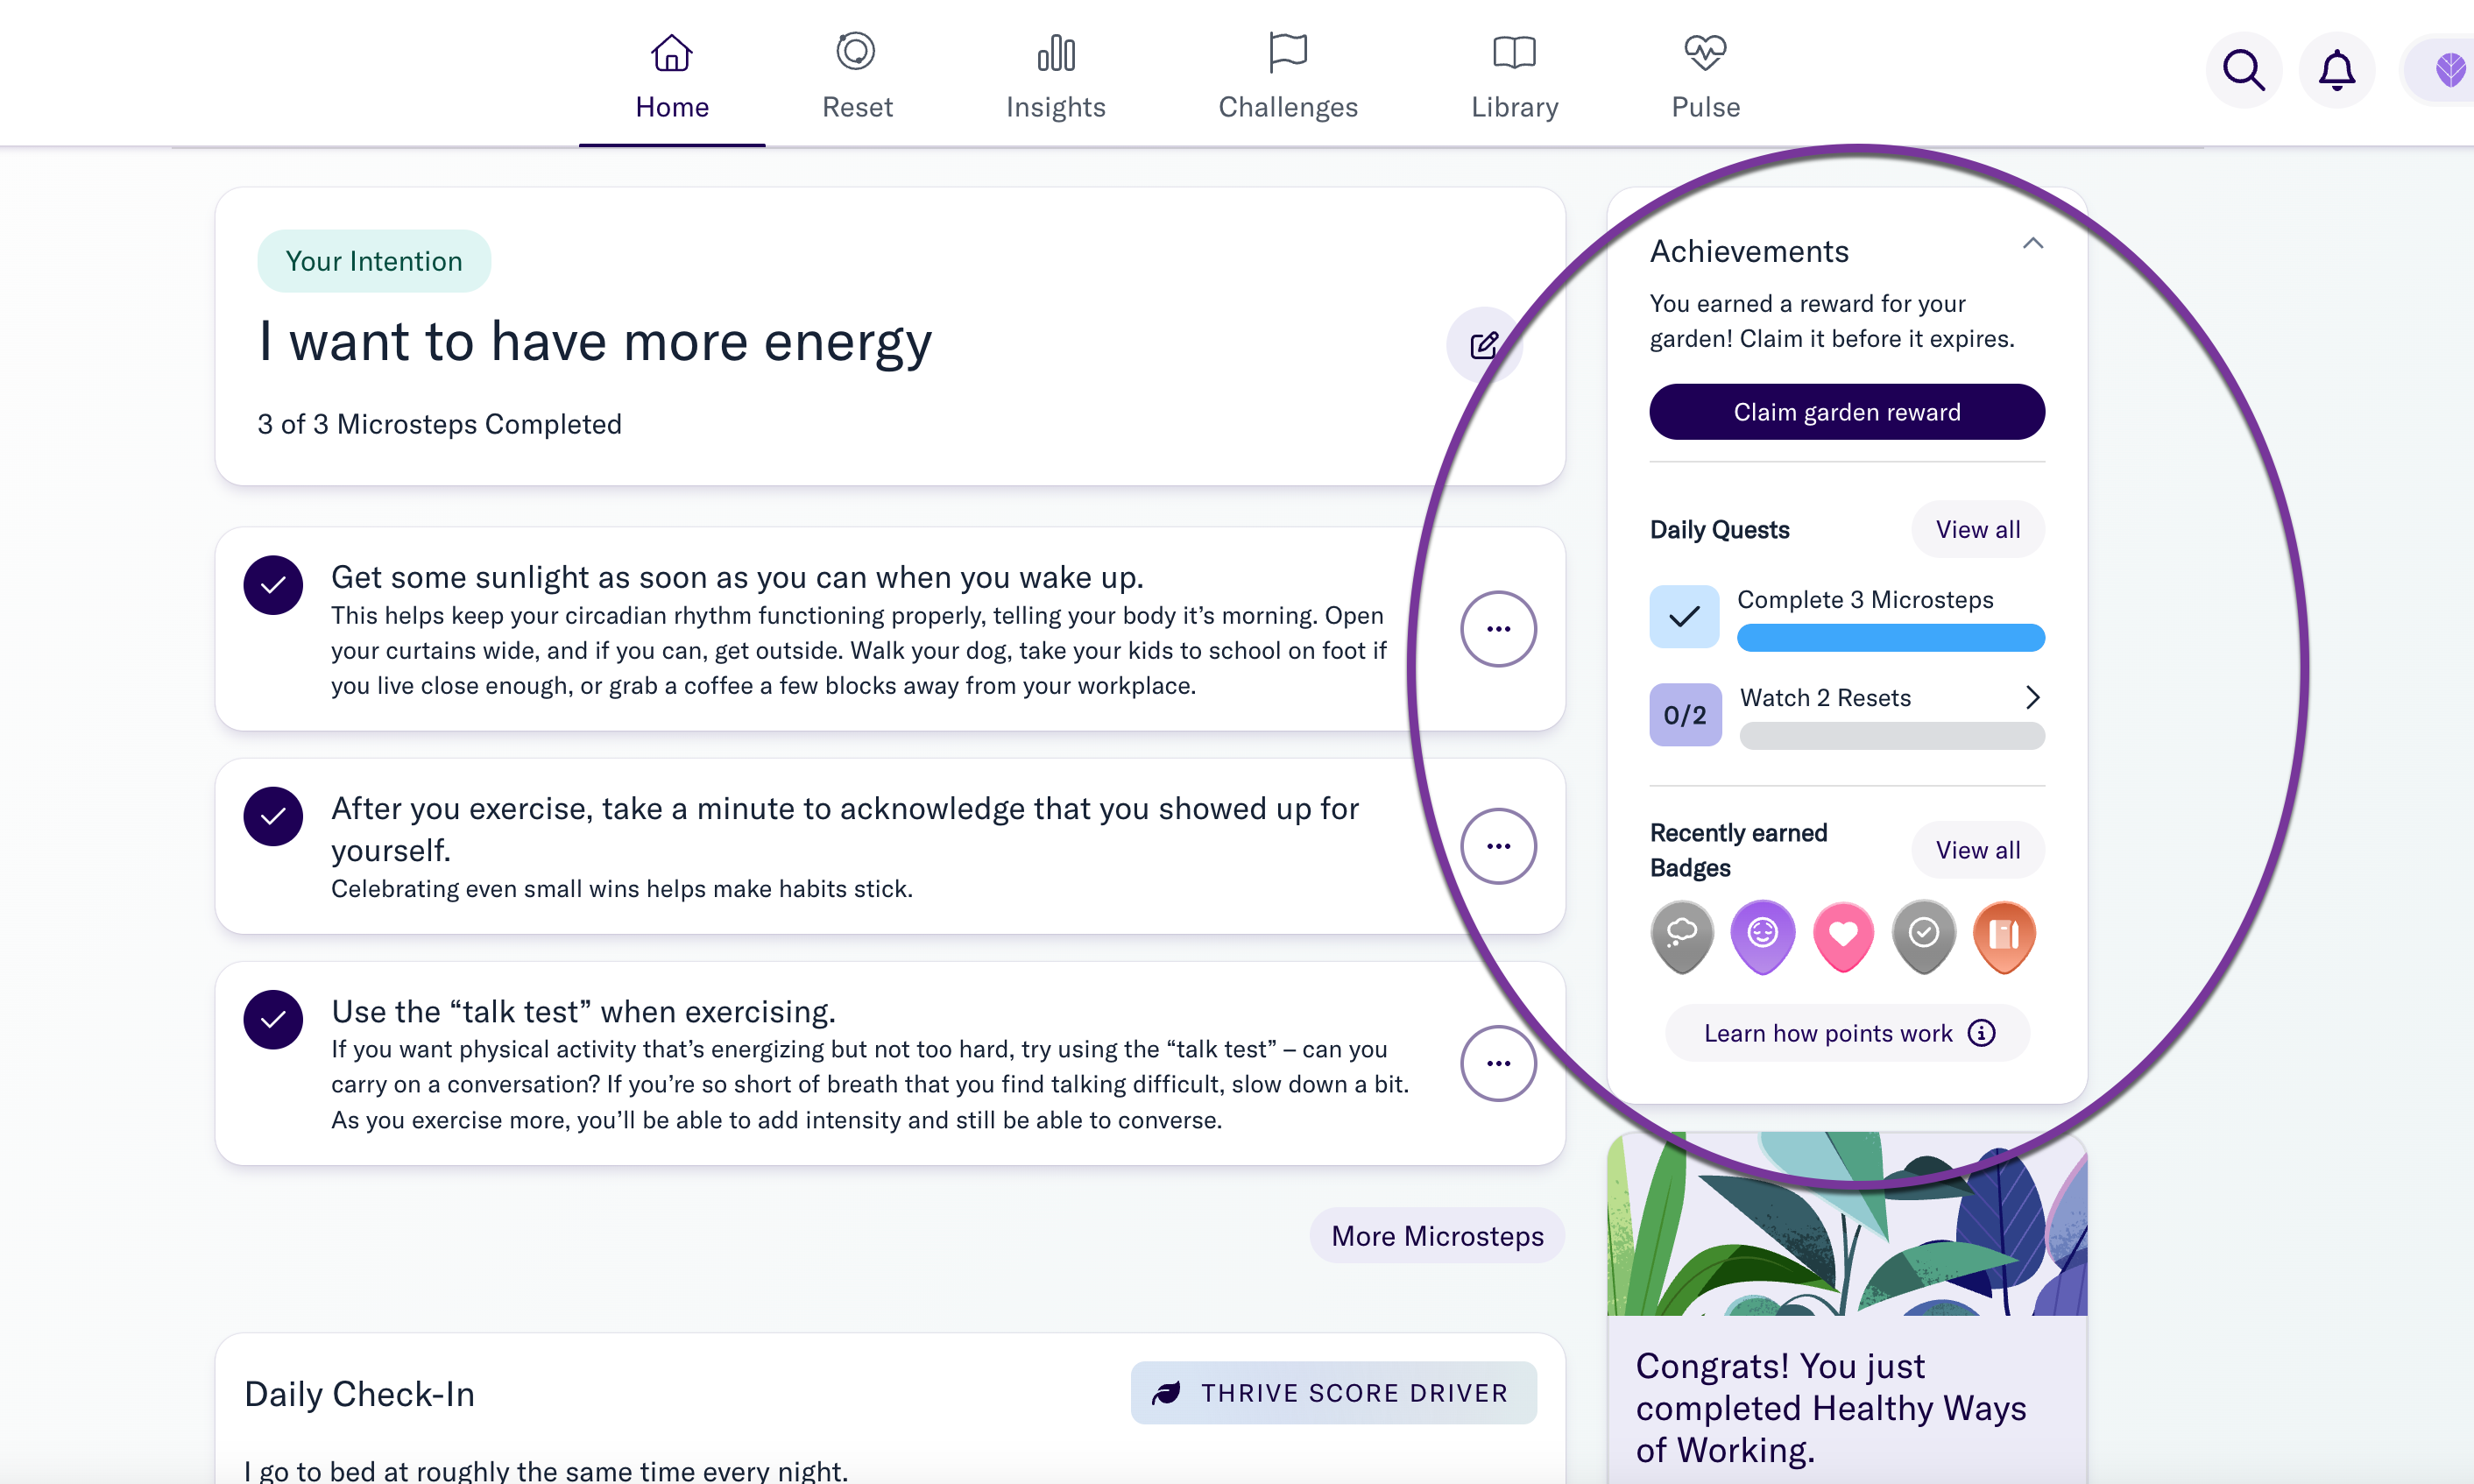The image size is (2474, 1484).
Task: Click the edit intention pencil icon
Action: coord(1484,345)
